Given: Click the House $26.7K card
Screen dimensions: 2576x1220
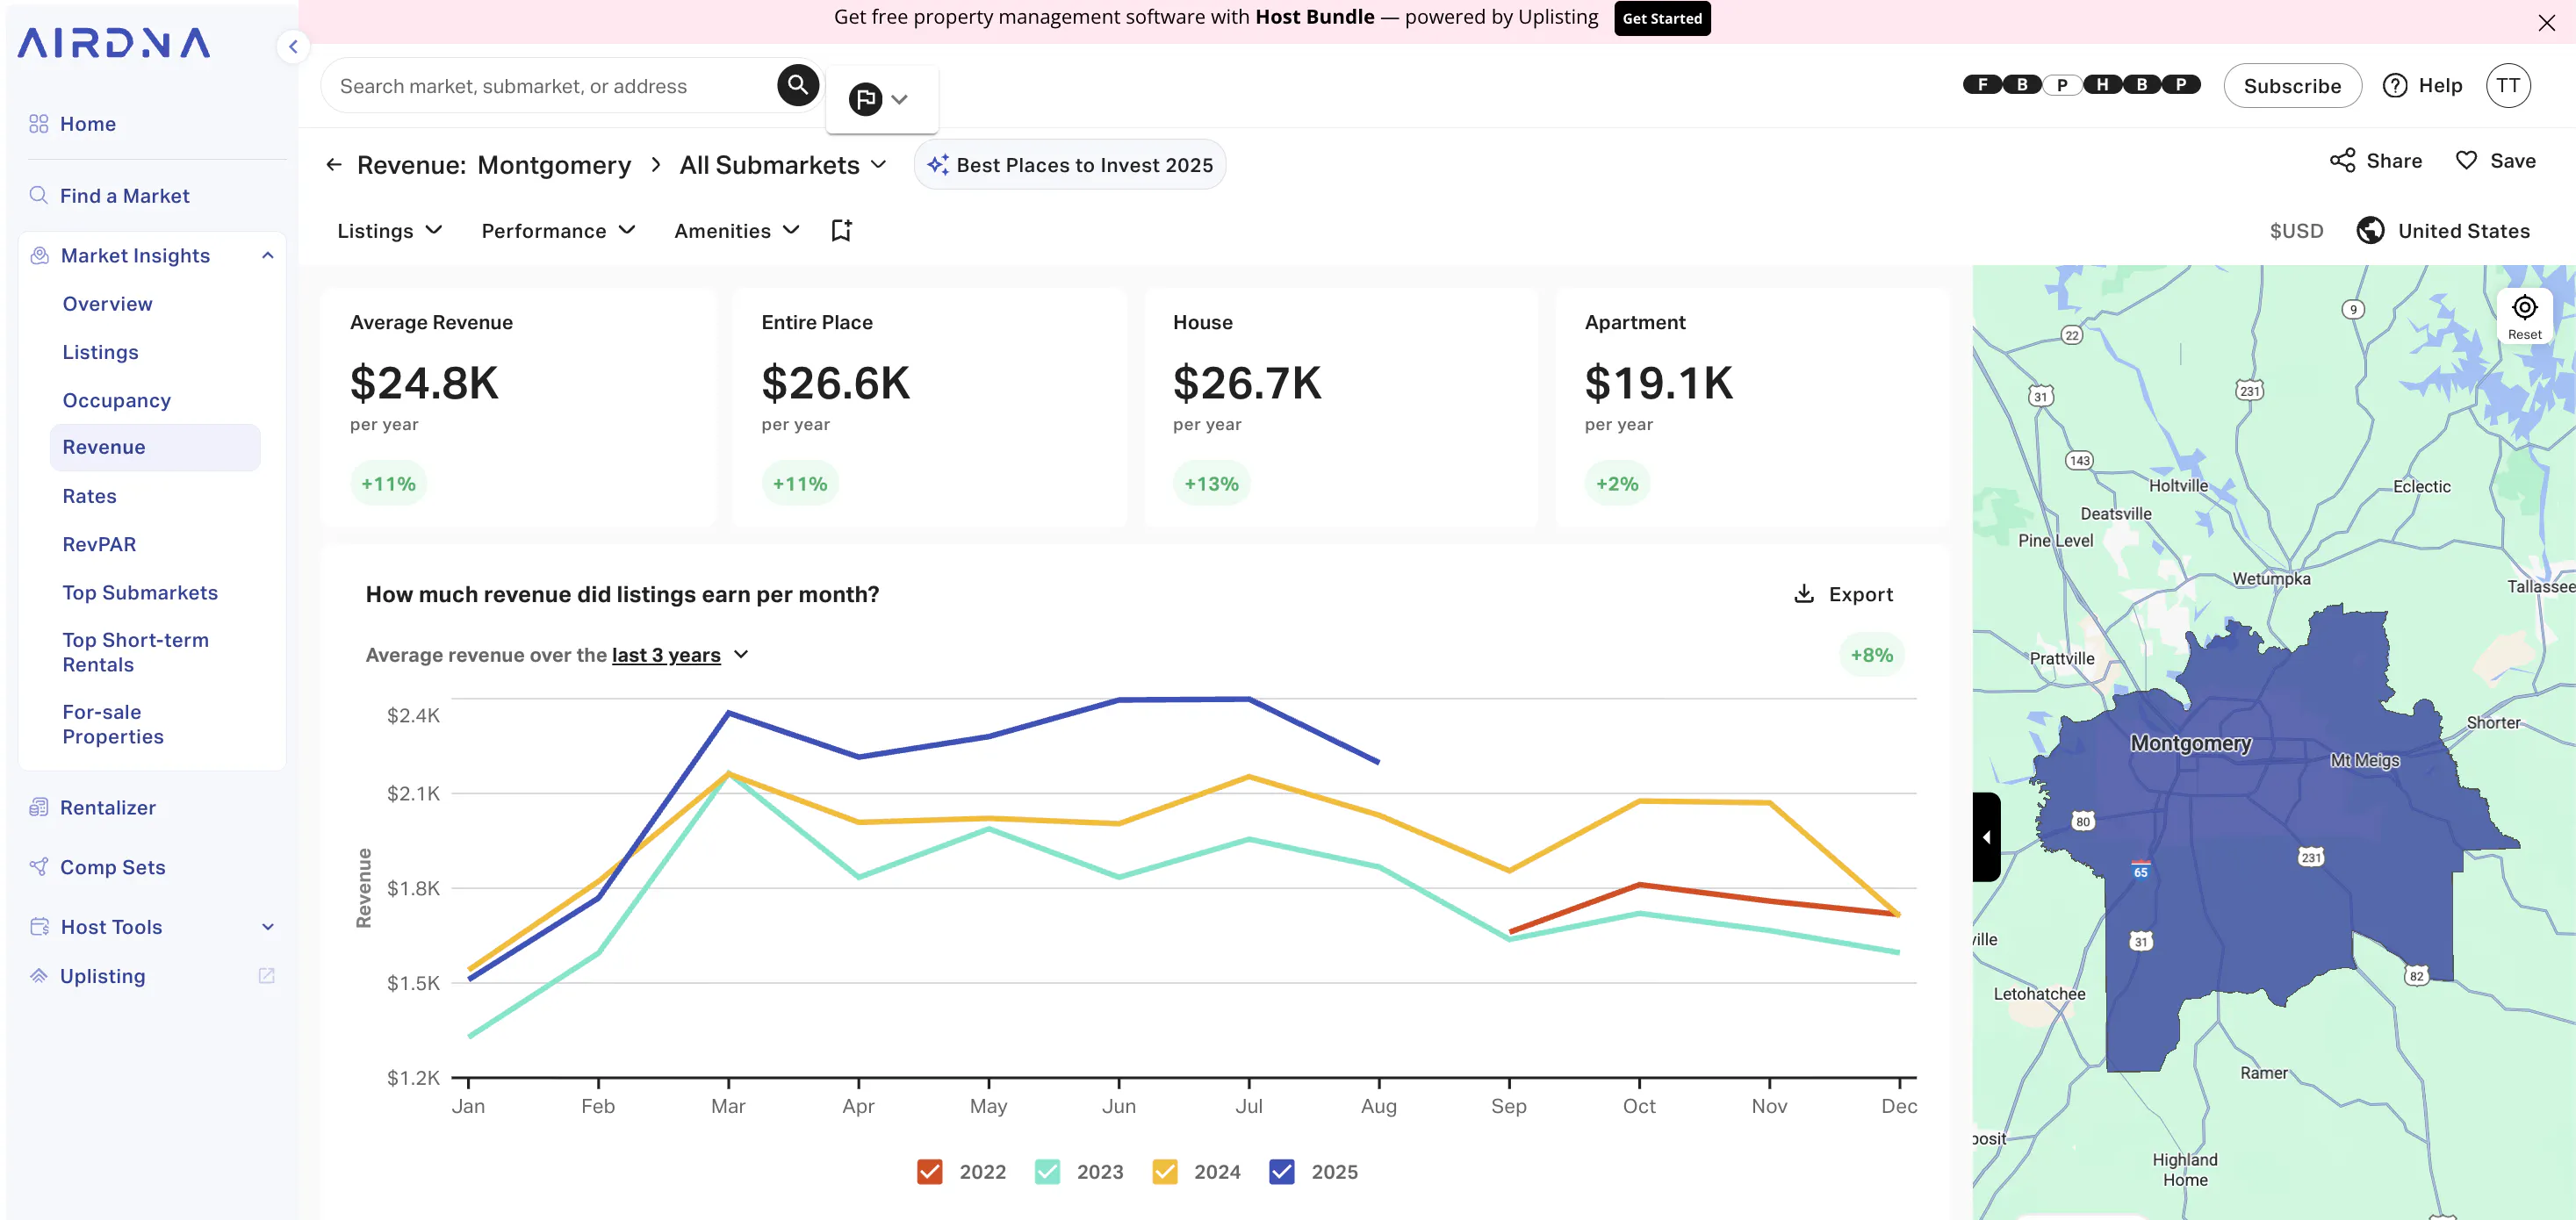Looking at the screenshot, I should point(1341,407).
